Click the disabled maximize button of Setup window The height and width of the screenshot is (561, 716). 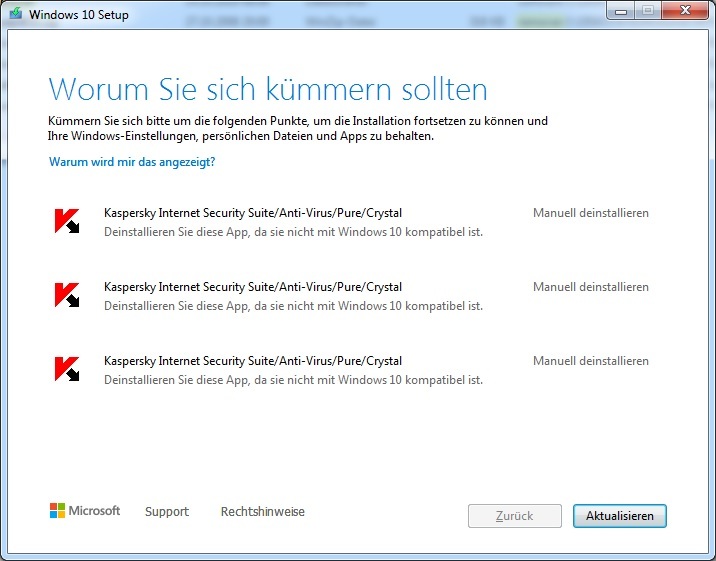pyautogui.click(x=648, y=10)
